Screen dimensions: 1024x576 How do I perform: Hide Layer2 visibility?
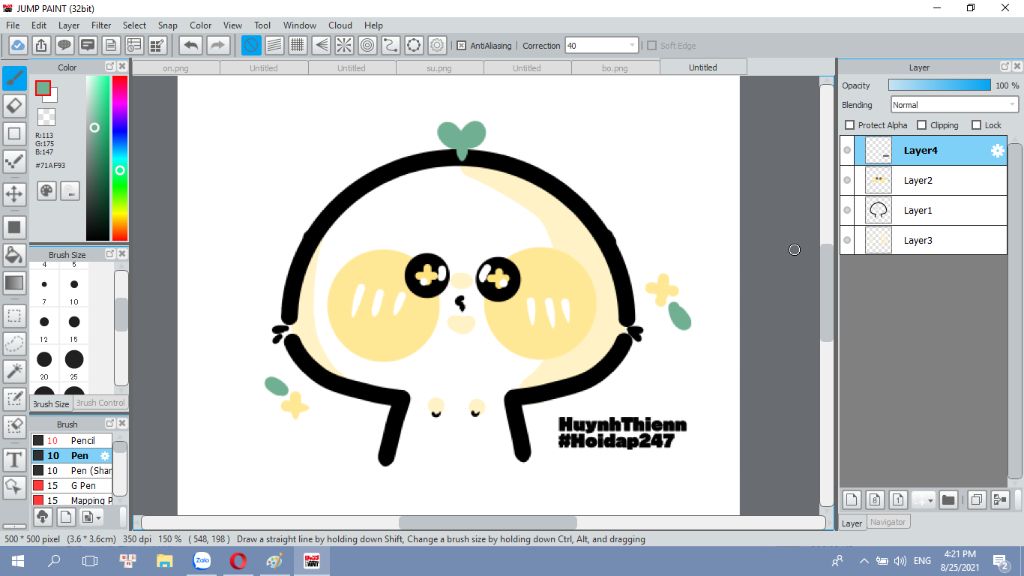(847, 180)
